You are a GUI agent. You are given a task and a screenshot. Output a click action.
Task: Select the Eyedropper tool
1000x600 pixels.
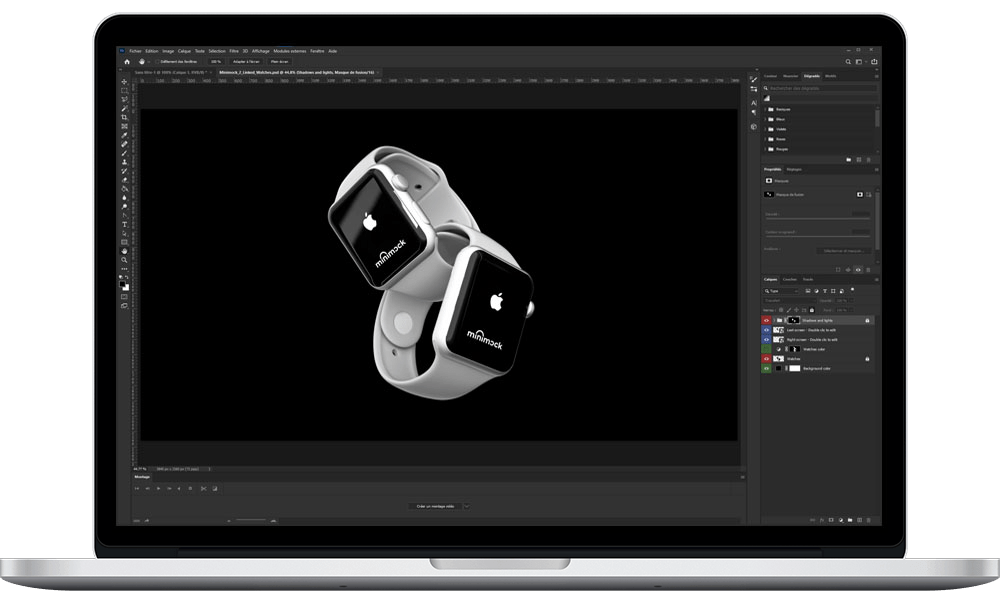(124, 135)
